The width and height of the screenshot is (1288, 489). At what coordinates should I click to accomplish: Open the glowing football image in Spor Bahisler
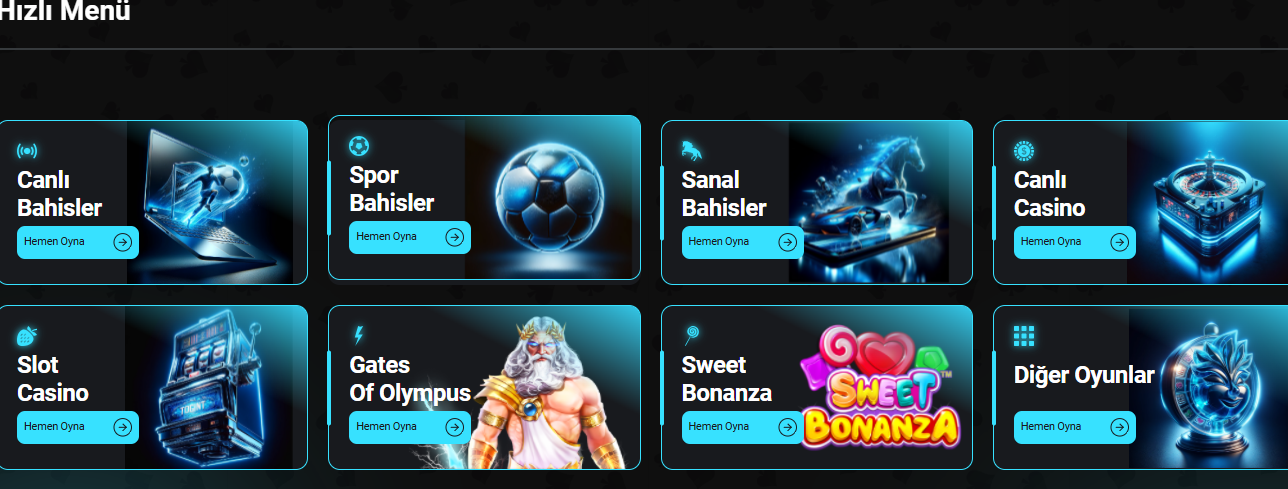click(x=550, y=194)
